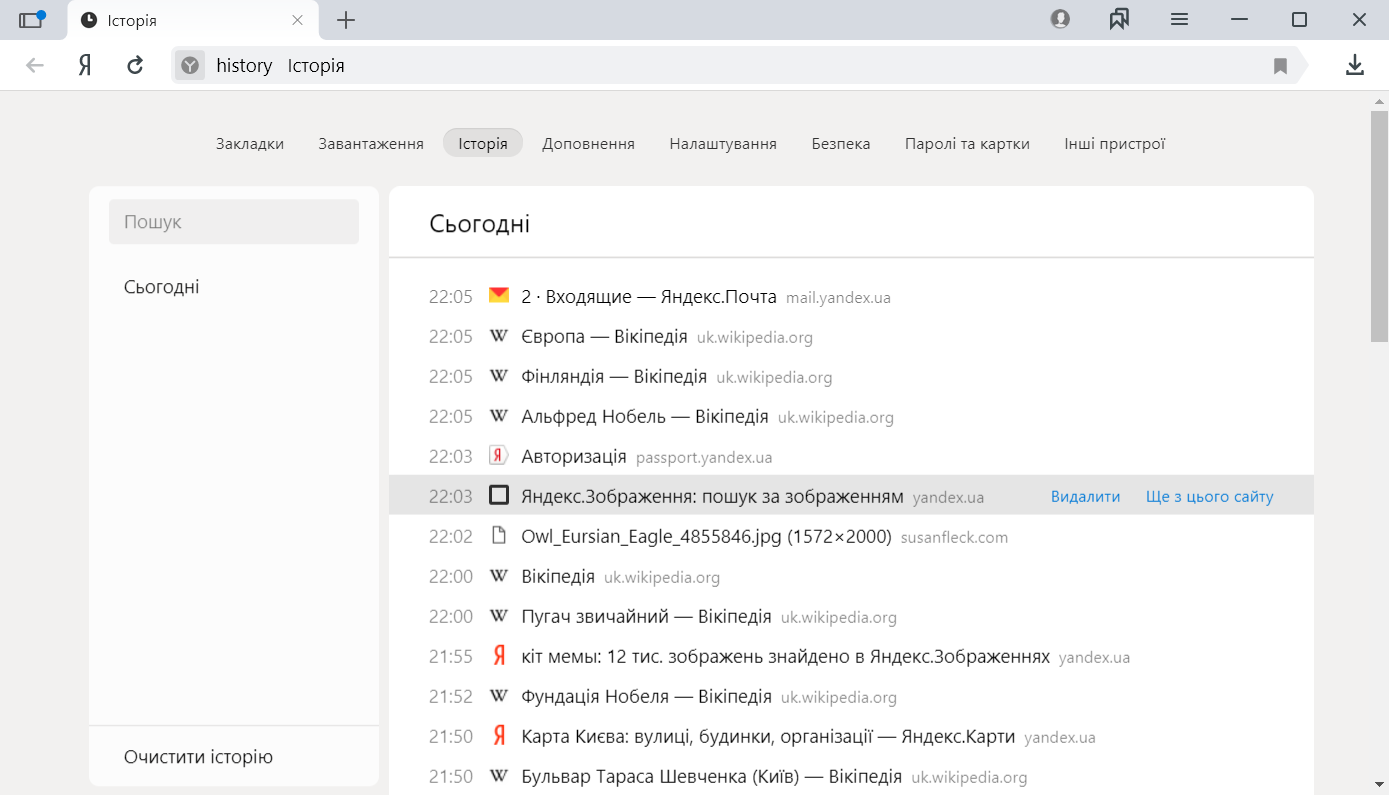Switch to the Закладки tab
Screen dimensions: 1390x795
tap(250, 143)
